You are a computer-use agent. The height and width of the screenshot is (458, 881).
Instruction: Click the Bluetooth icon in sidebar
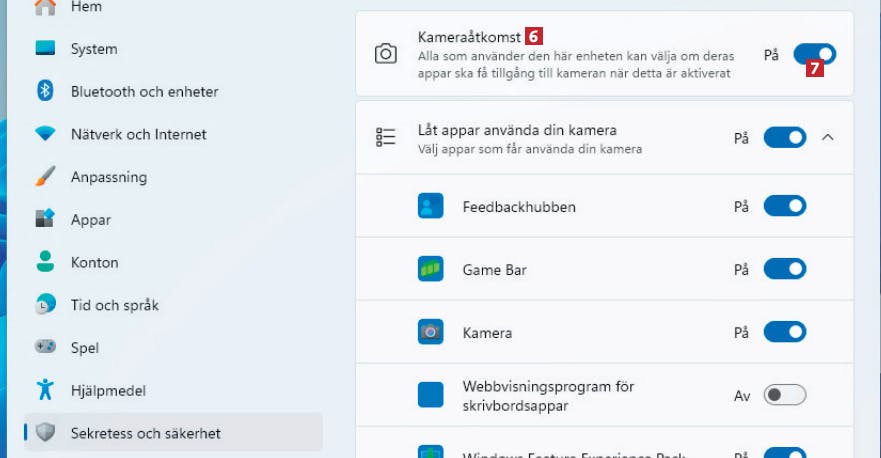45,90
